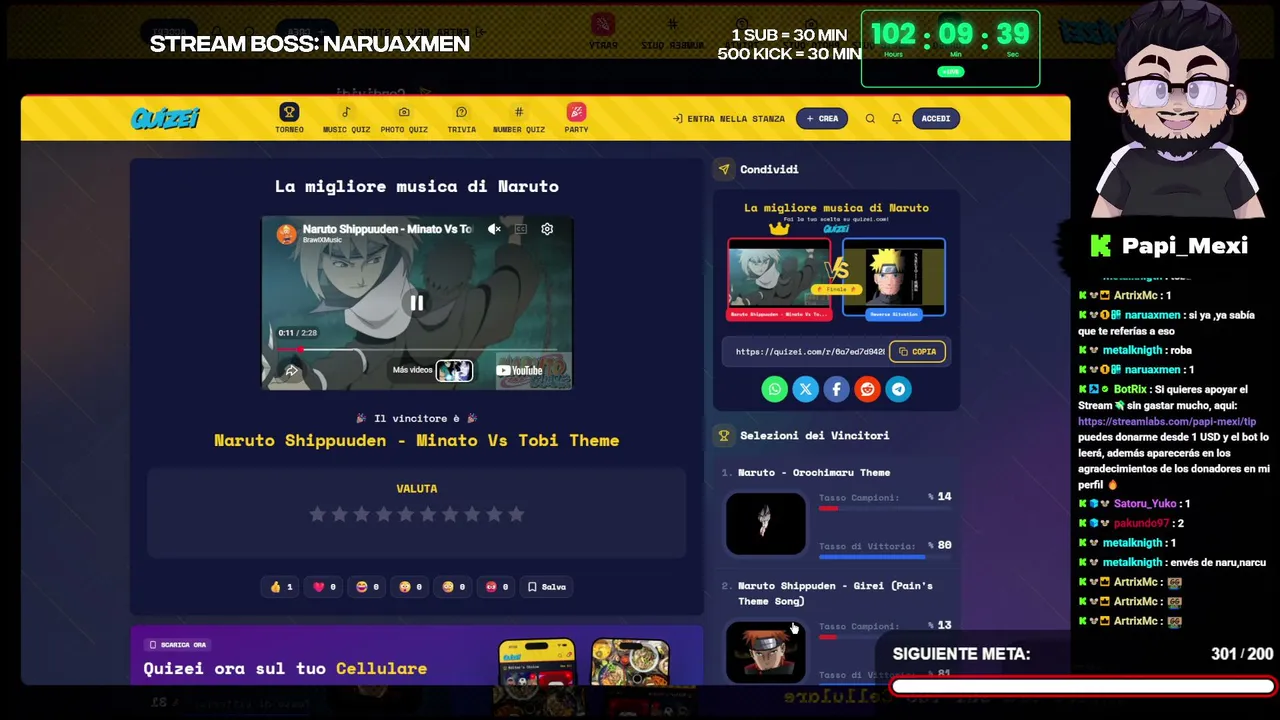The width and height of the screenshot is (1280, 720).
Task: Click the Copia button
Action: pyautogui.click(x=917, y=352)
